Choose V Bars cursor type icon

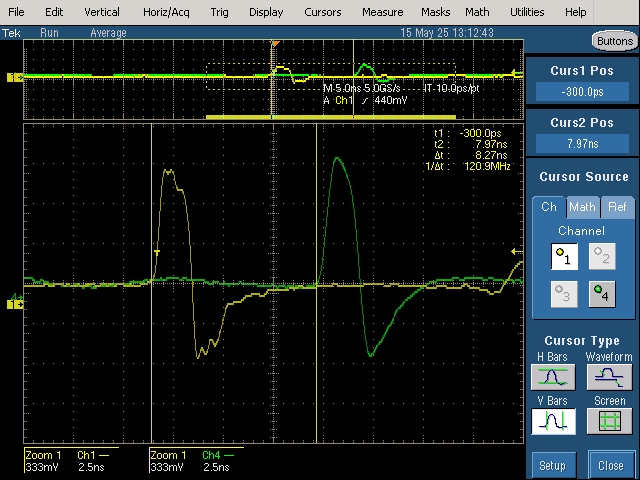tap(553, 421)
